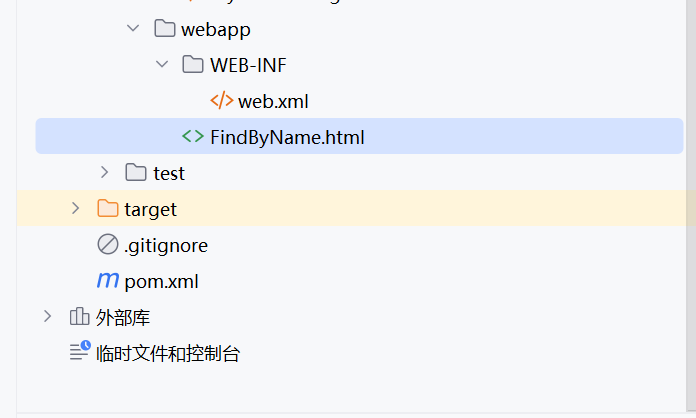
Task: Collapse the webapp folder chevron
Action: 133,29
